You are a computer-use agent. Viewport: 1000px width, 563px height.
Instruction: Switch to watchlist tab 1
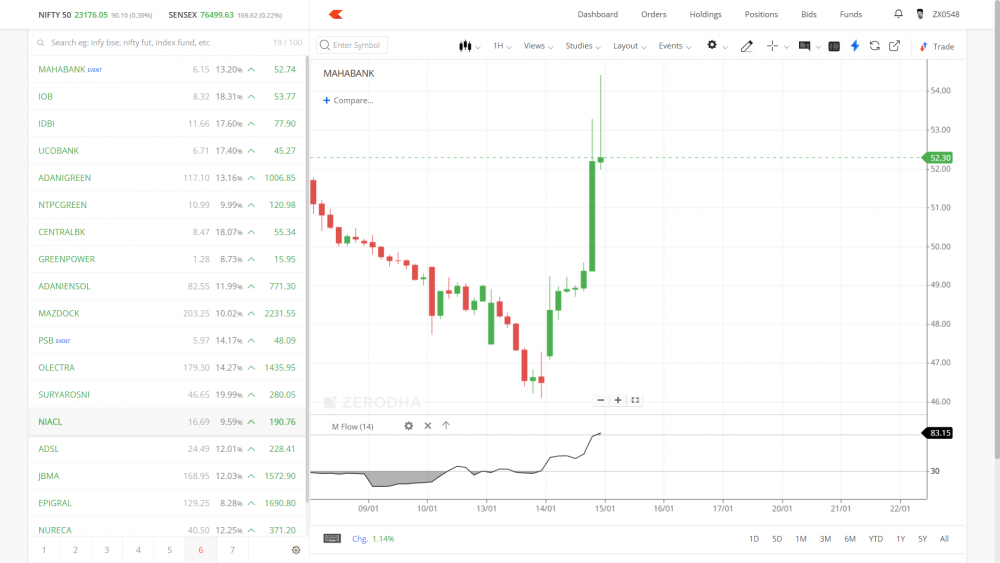coord(44,550)
